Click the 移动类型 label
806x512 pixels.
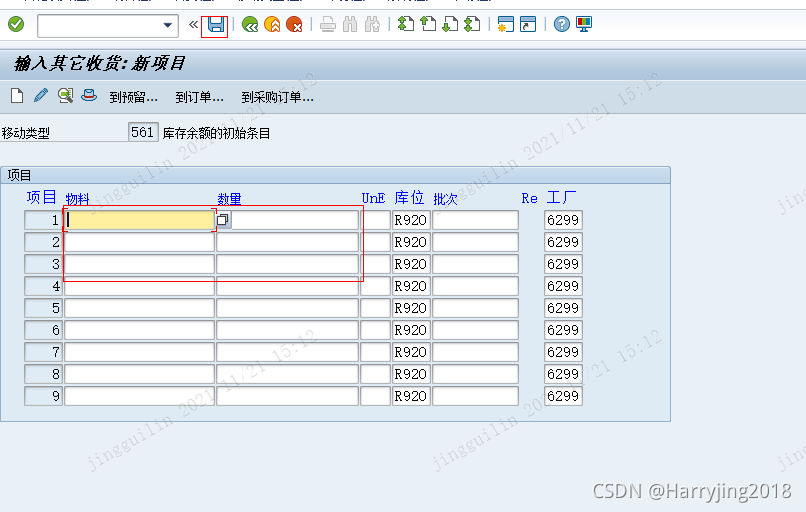coord(26,133)
